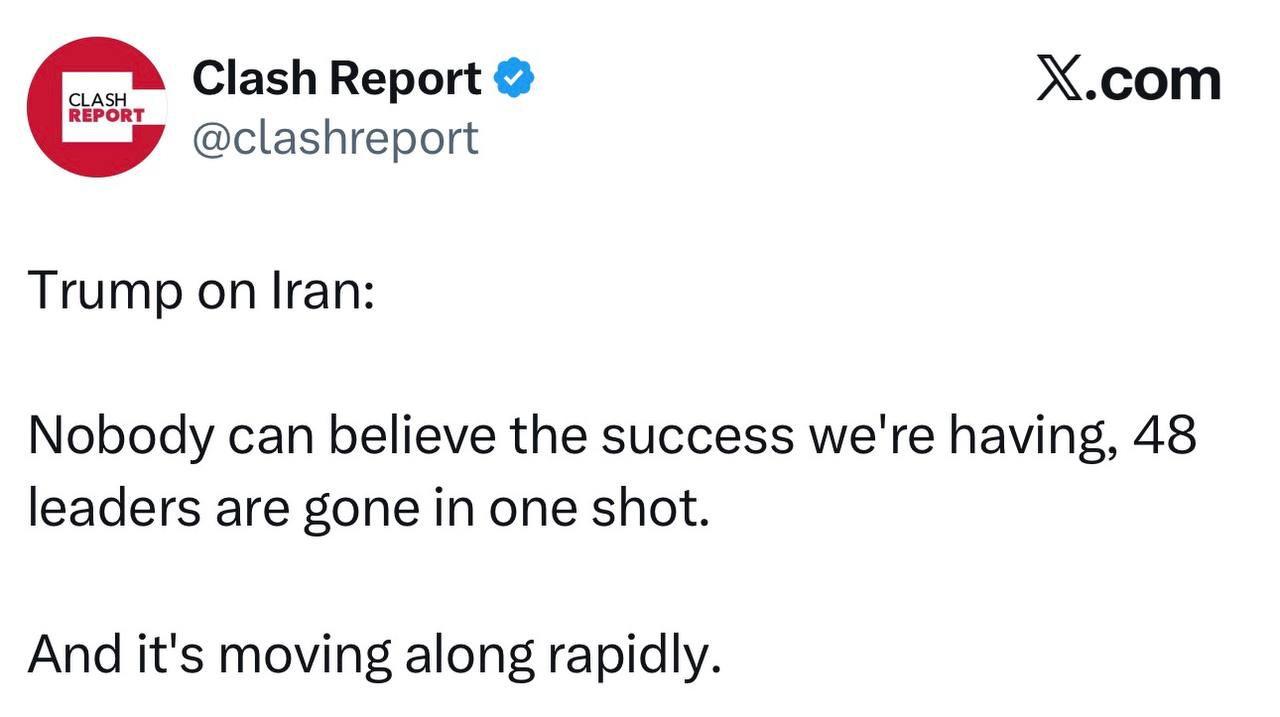Click the "And it's moving along rapidly." line
1280x717 pixels.
374,654
